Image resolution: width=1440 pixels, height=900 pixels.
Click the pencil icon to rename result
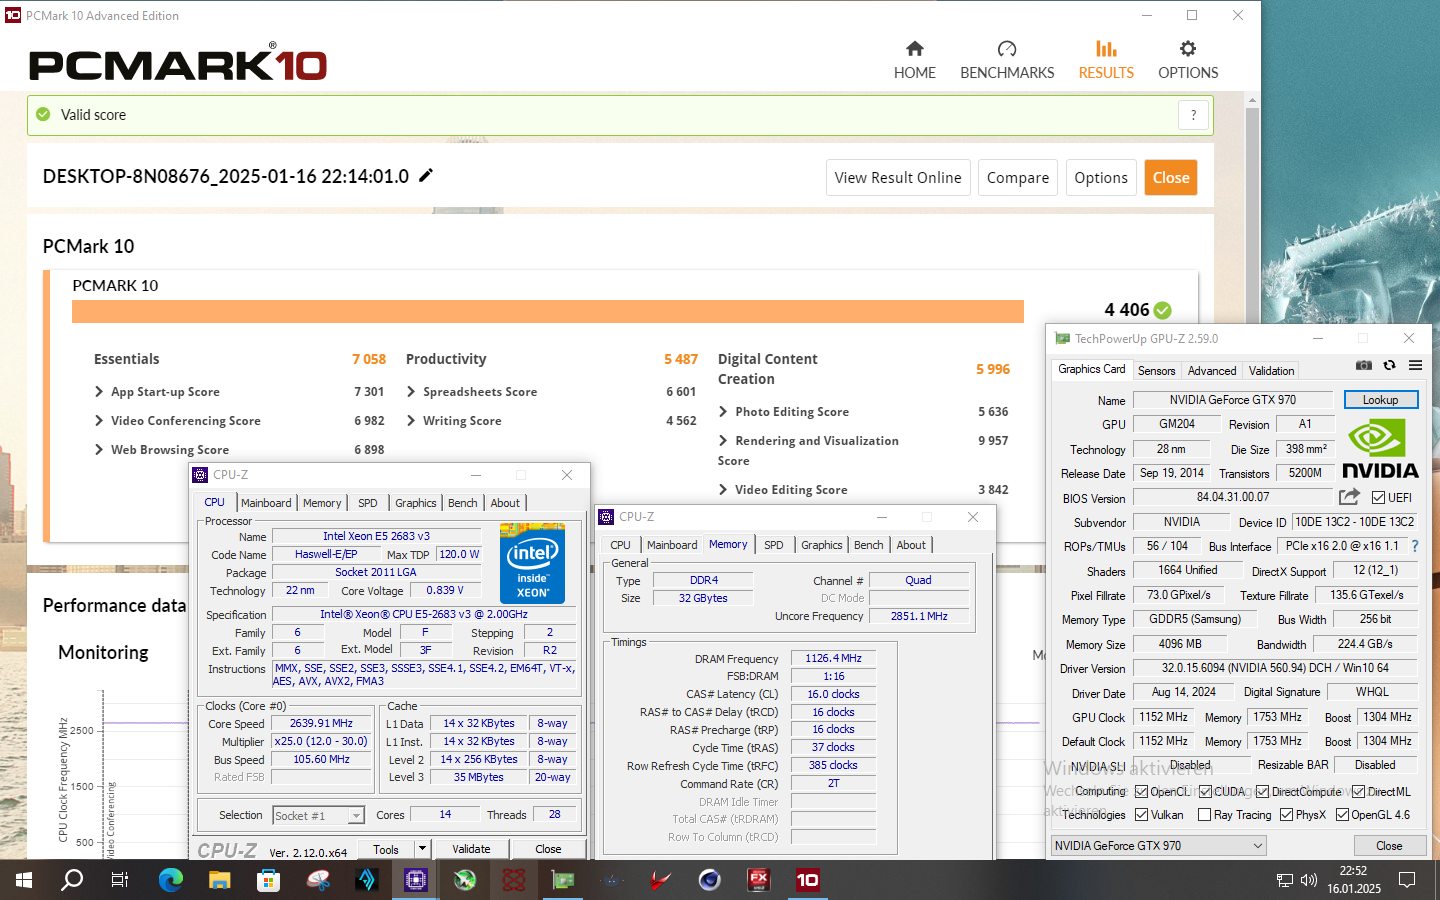pyautogui.click(x=426, y=176)
